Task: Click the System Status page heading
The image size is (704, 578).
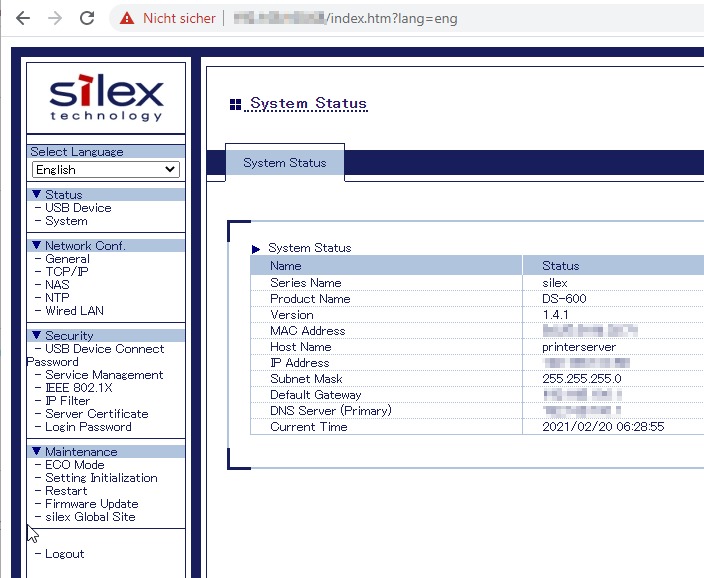Action: [x=308, y=103]
